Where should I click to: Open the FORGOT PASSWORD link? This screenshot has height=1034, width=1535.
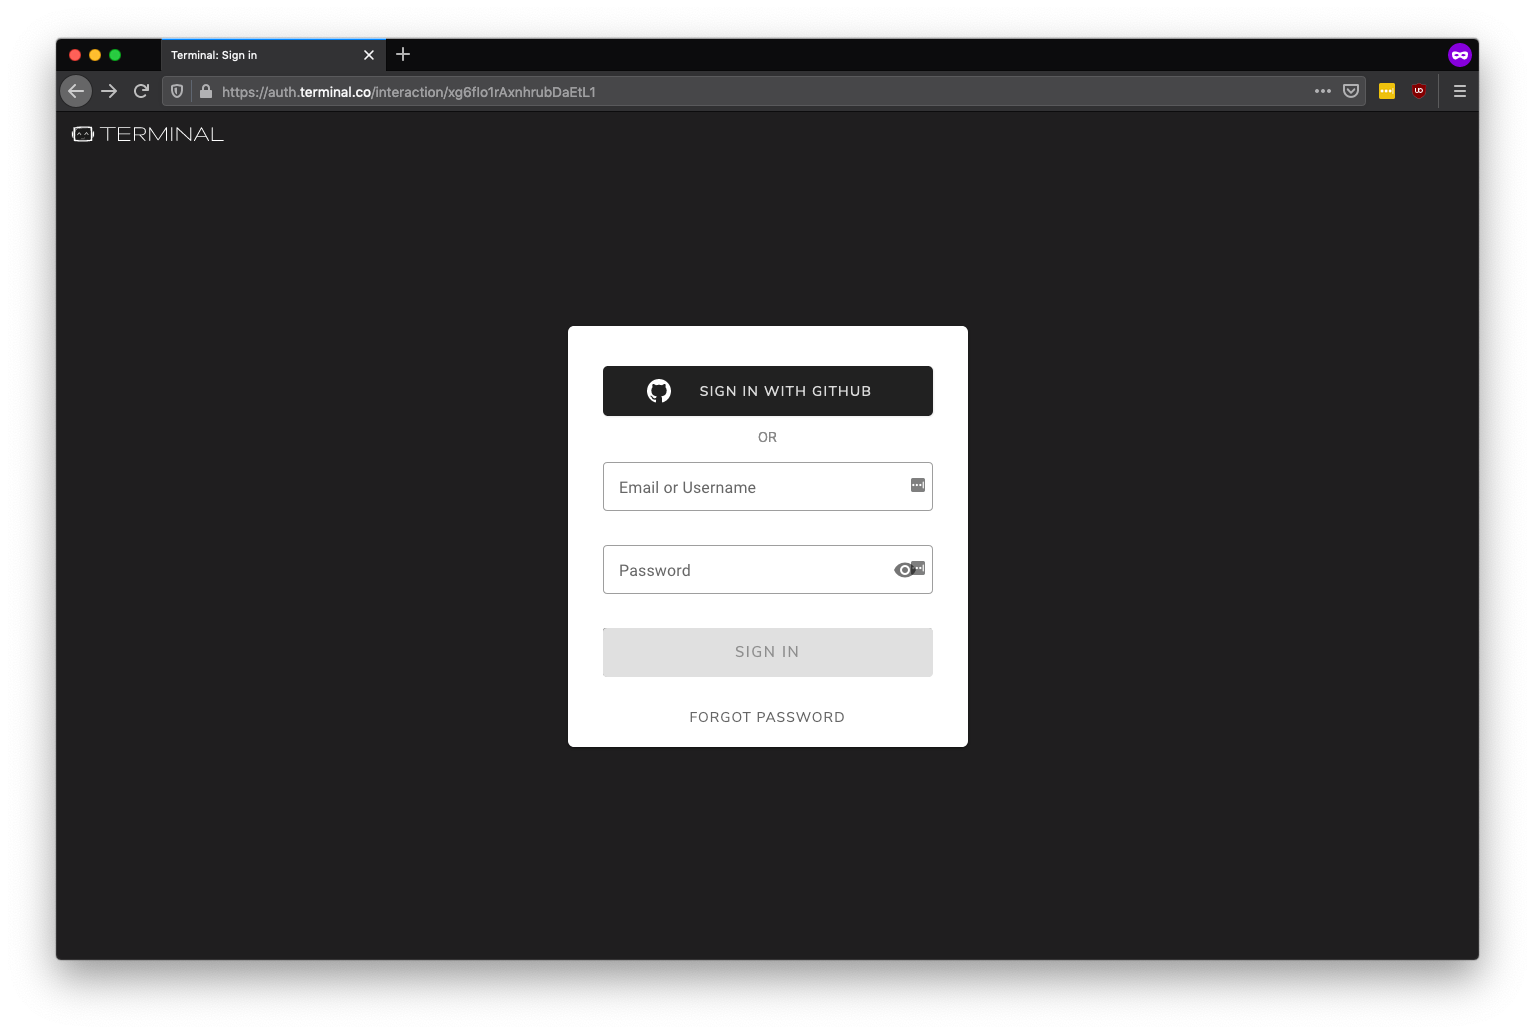767,716
